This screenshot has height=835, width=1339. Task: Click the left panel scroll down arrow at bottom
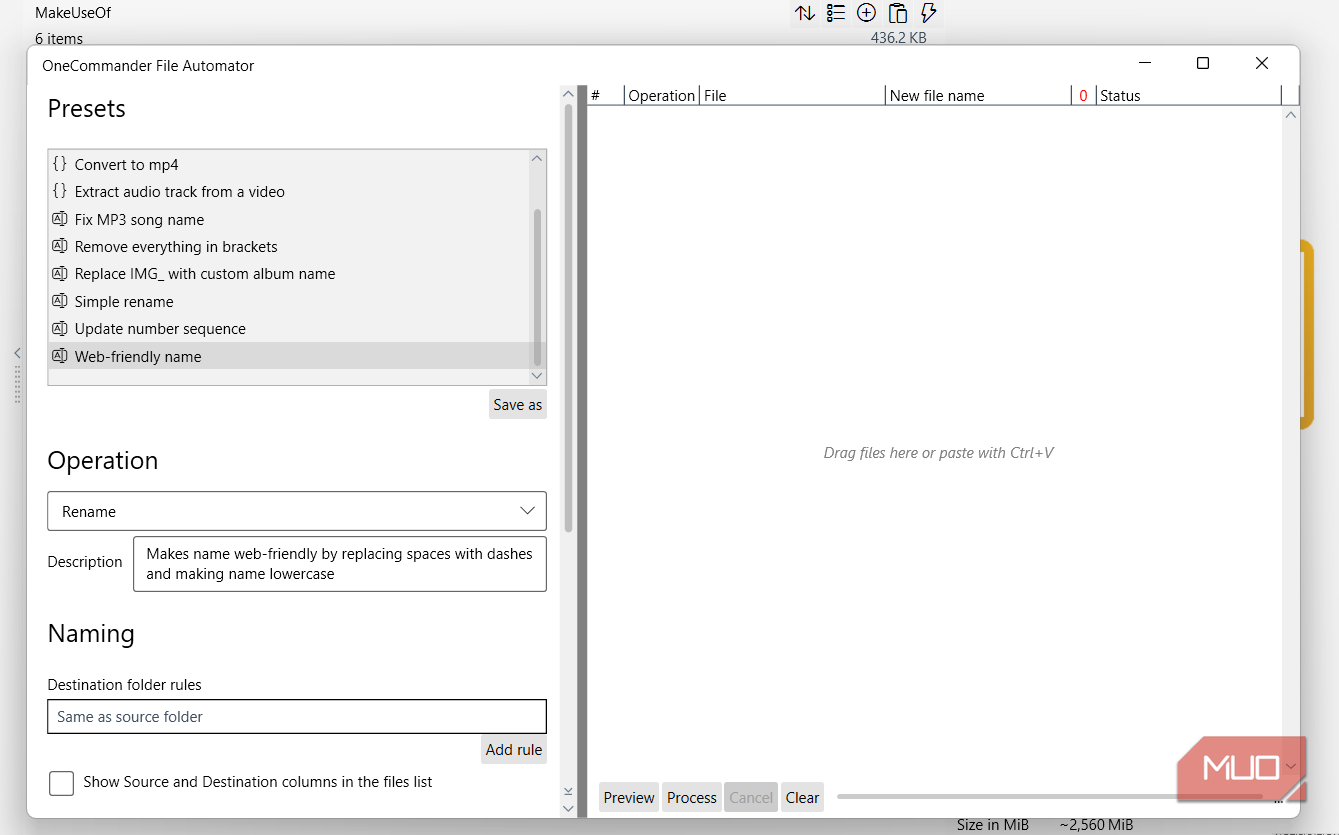point(568,808)
